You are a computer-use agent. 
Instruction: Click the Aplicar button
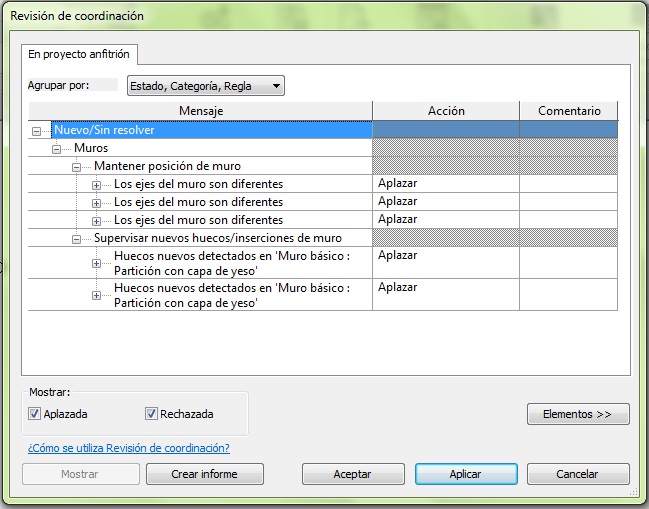point(465,474)
